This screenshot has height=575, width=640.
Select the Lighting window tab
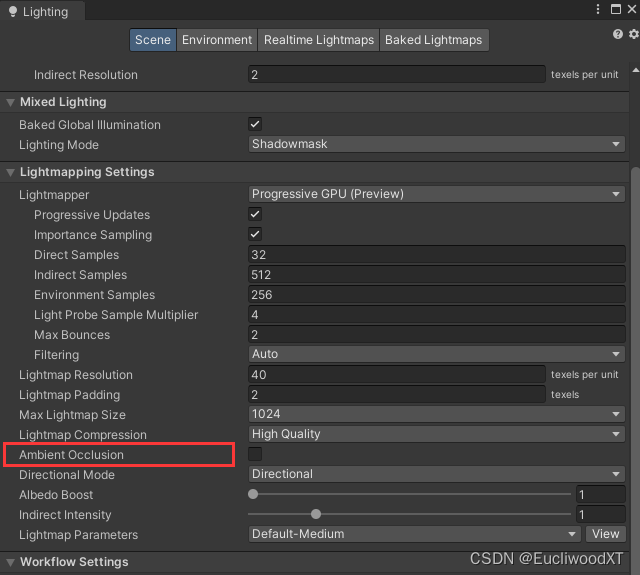point(42,11)
